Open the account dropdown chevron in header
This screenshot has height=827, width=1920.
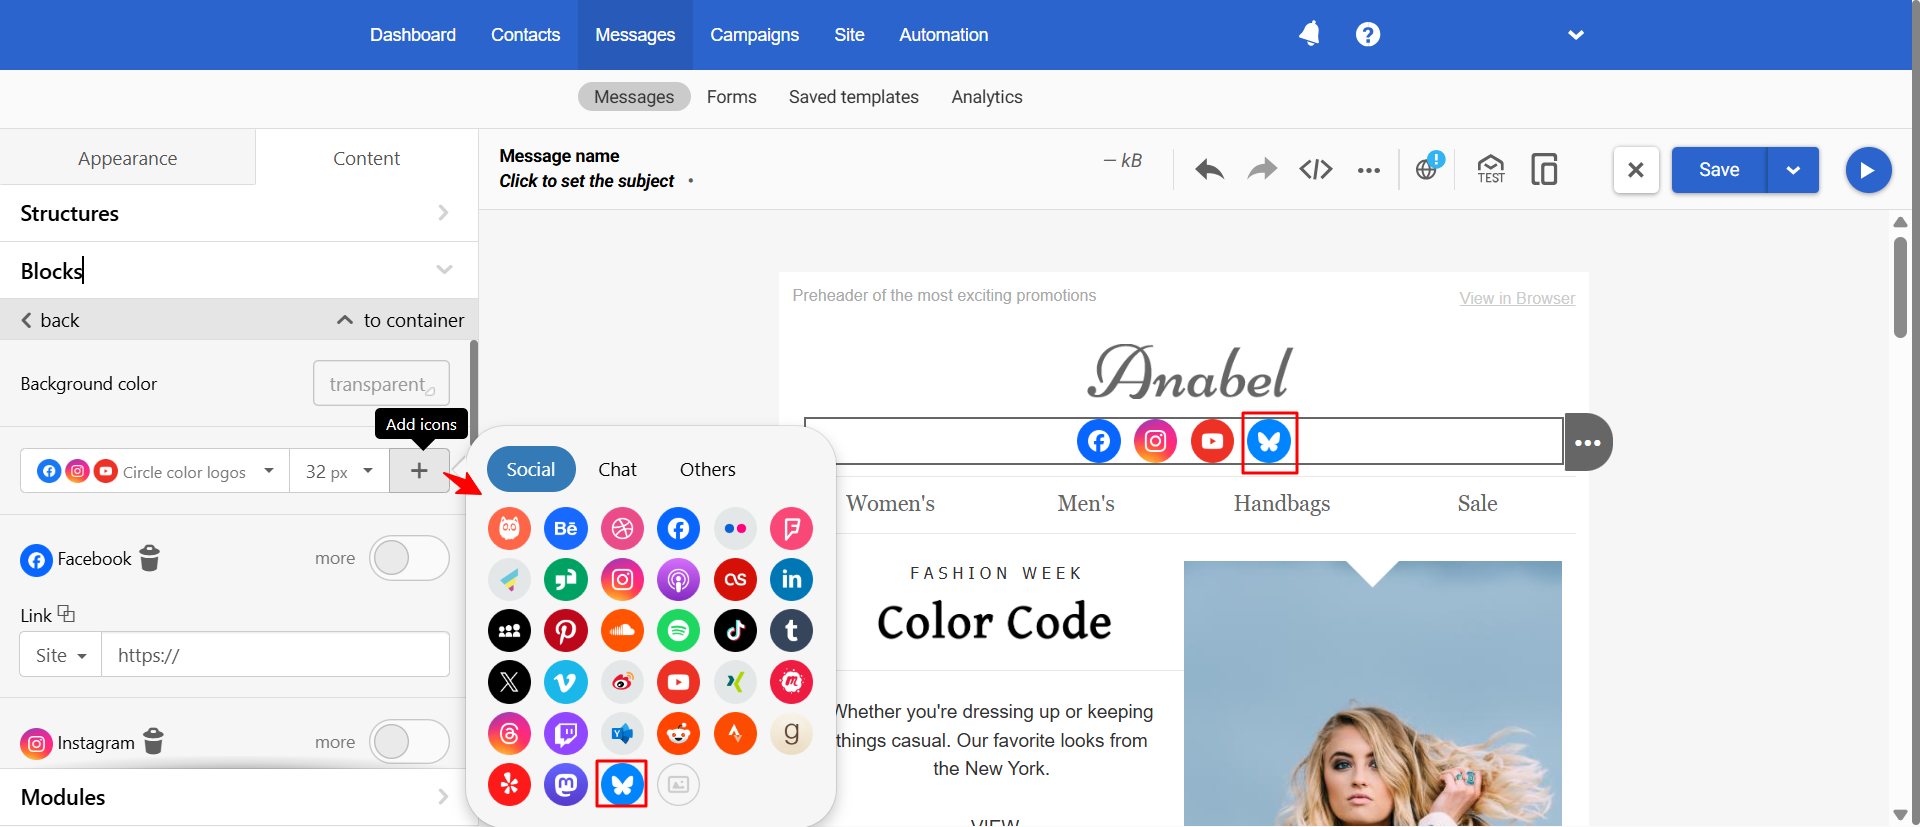[1576, 35]
